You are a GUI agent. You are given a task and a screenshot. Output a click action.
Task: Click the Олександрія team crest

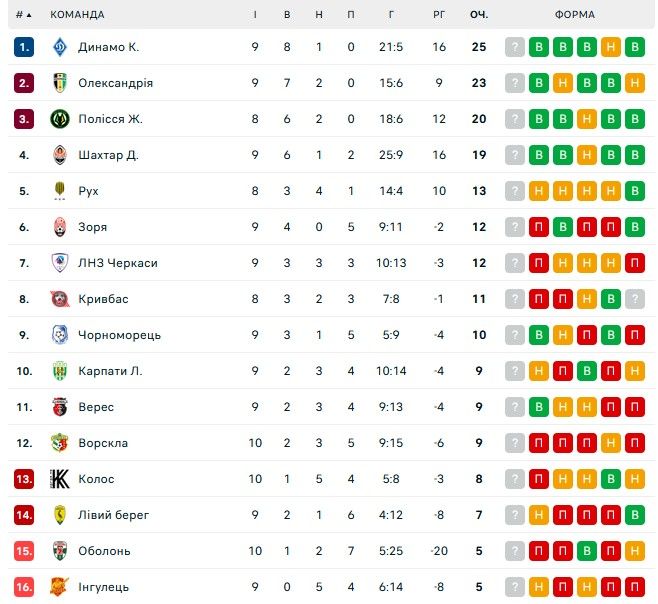59,83
